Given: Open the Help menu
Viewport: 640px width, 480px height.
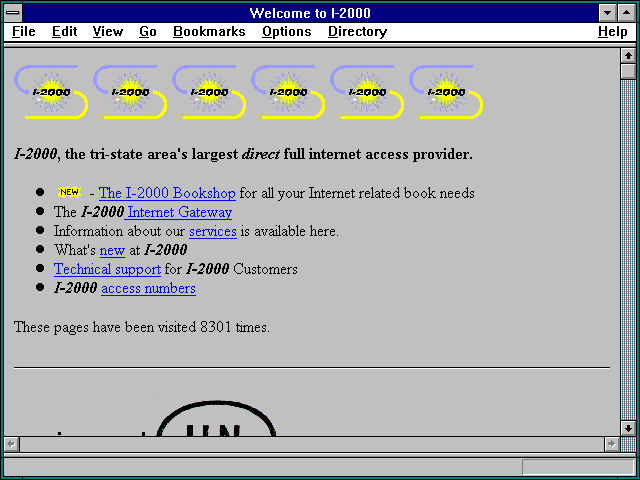Looking at the screenshot, I should click(x=612, y=31).
